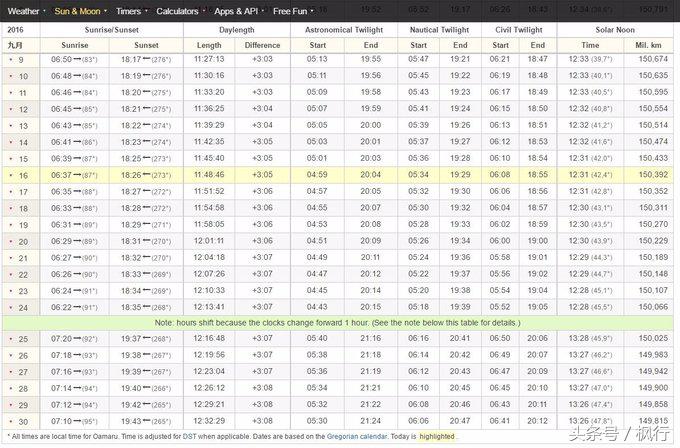Open the Apps & API menu

click(x=236, y=11)
